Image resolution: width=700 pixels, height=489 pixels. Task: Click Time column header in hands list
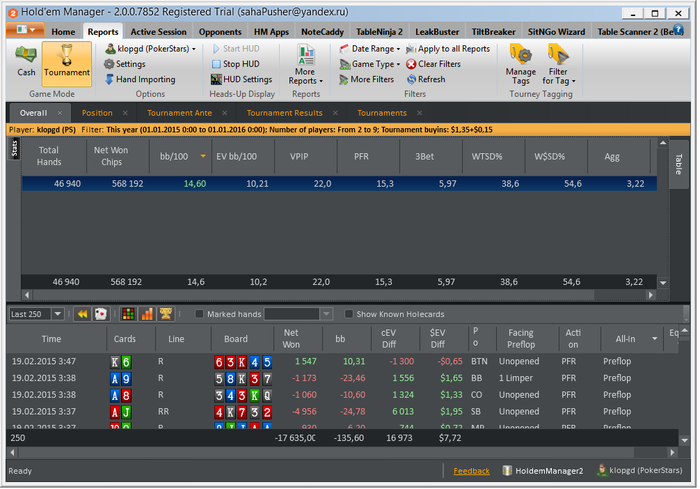51,339
